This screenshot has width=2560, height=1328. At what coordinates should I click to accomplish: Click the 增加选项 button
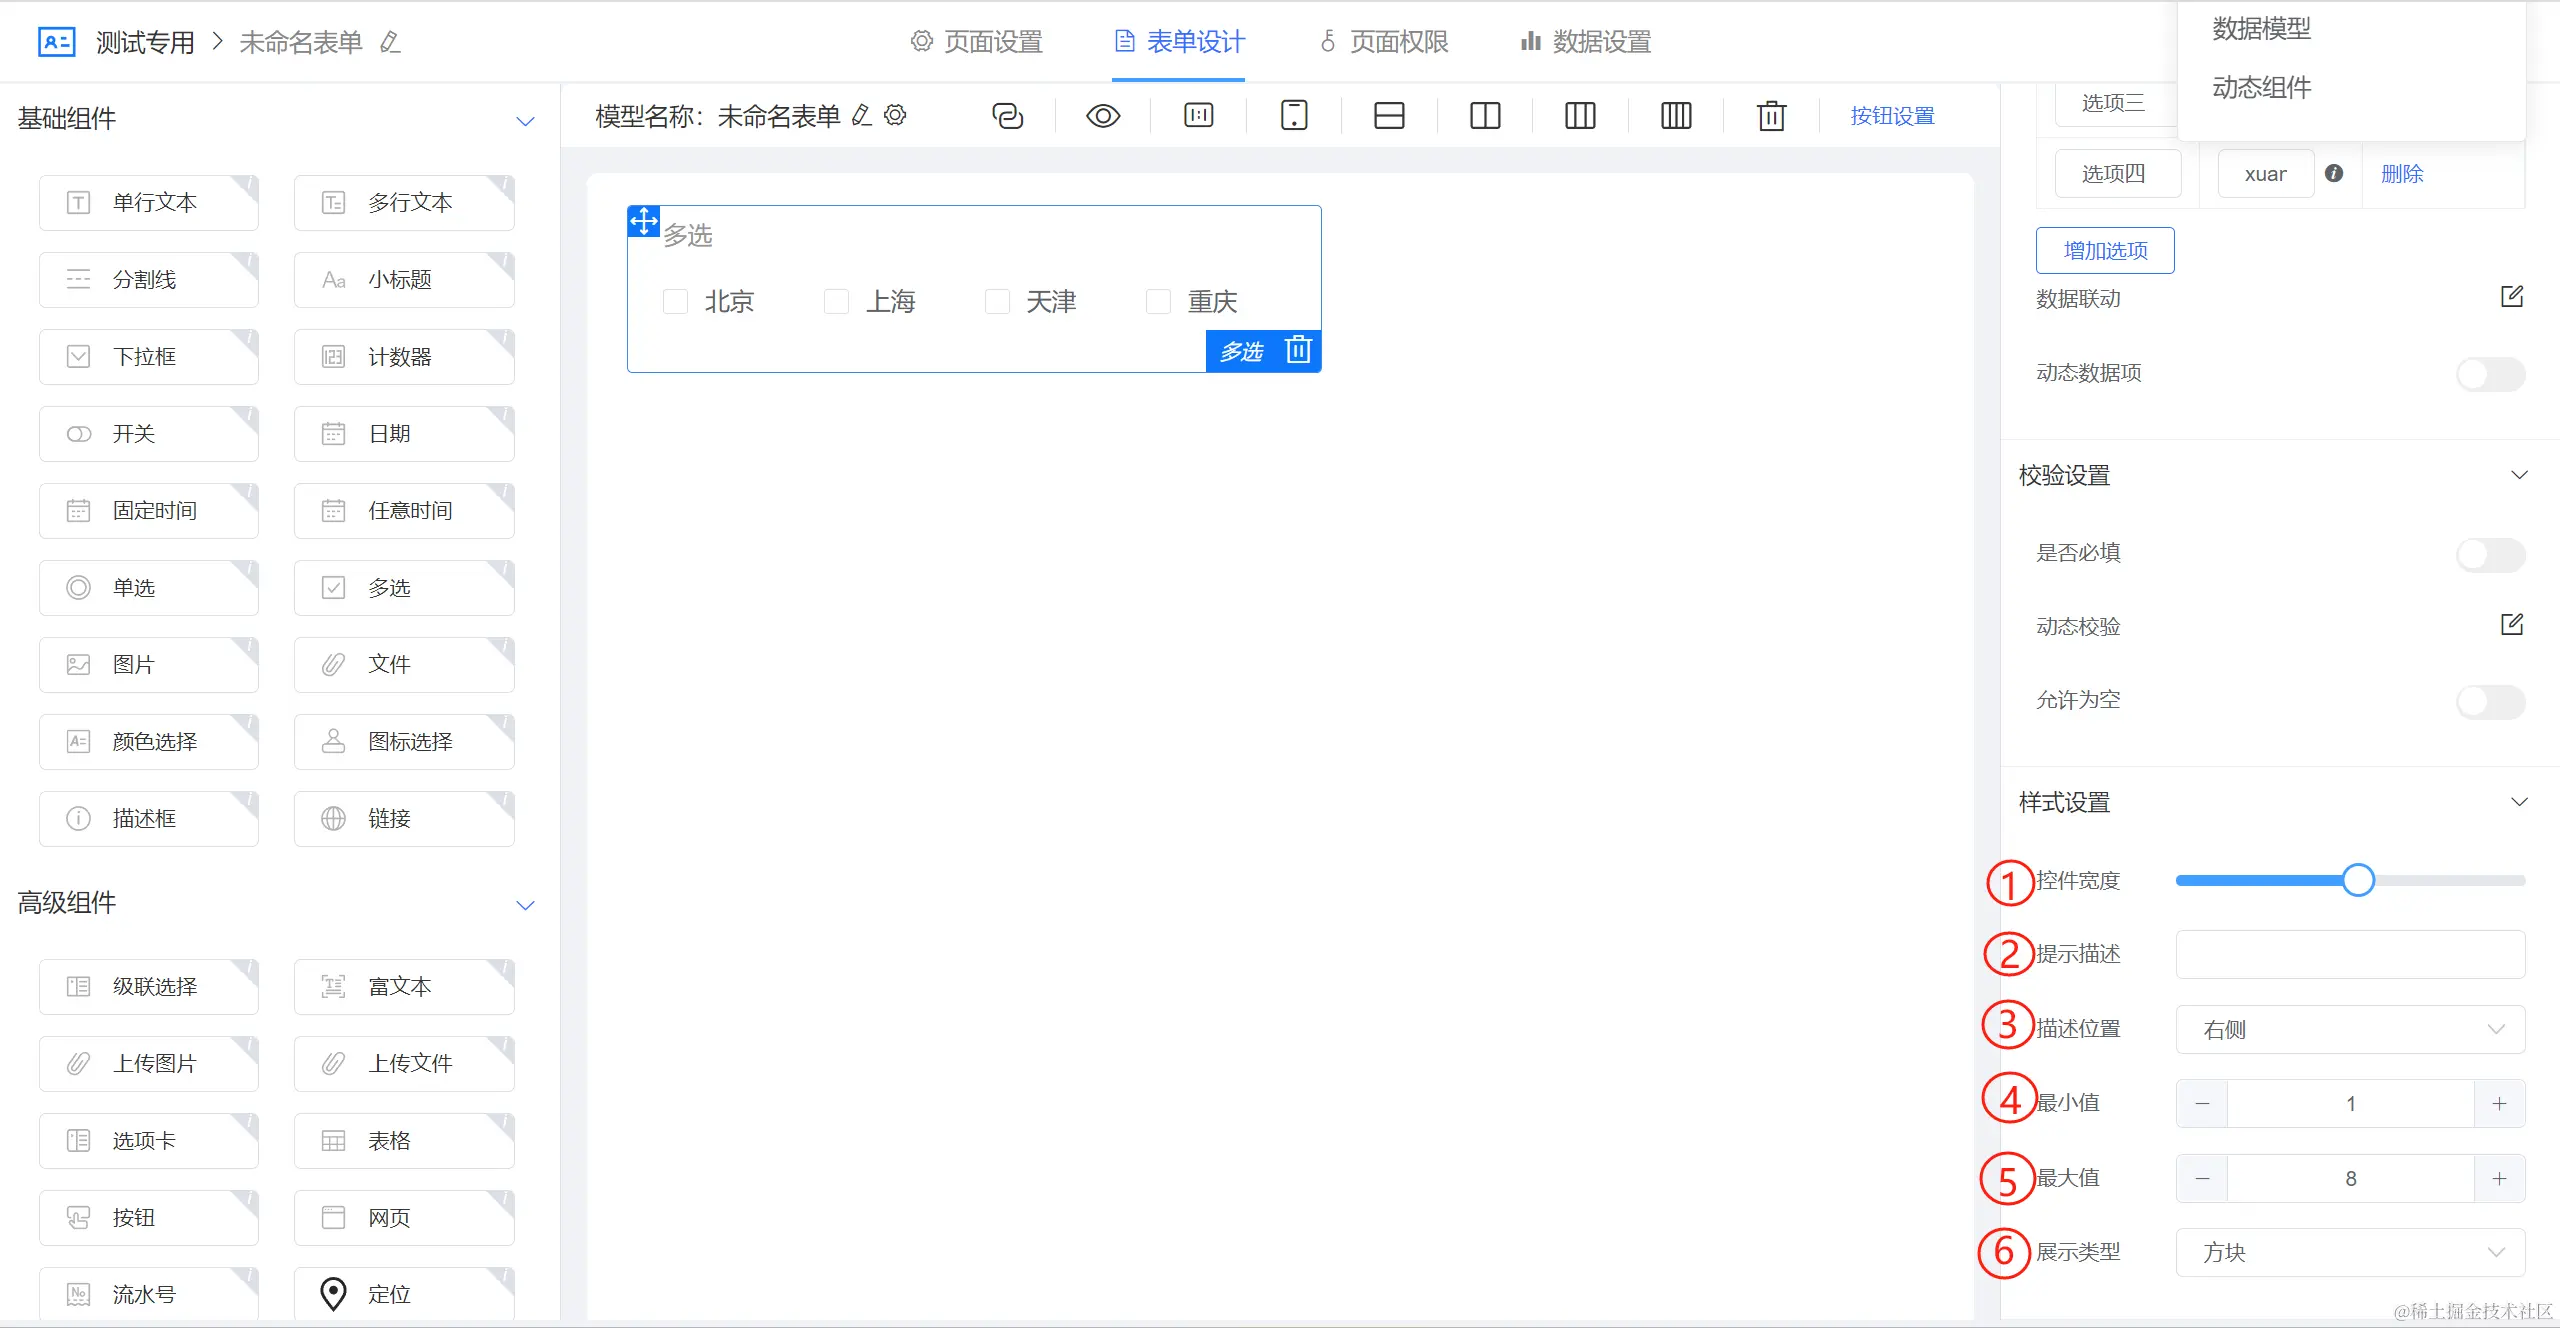click(x=2105, y=250)
